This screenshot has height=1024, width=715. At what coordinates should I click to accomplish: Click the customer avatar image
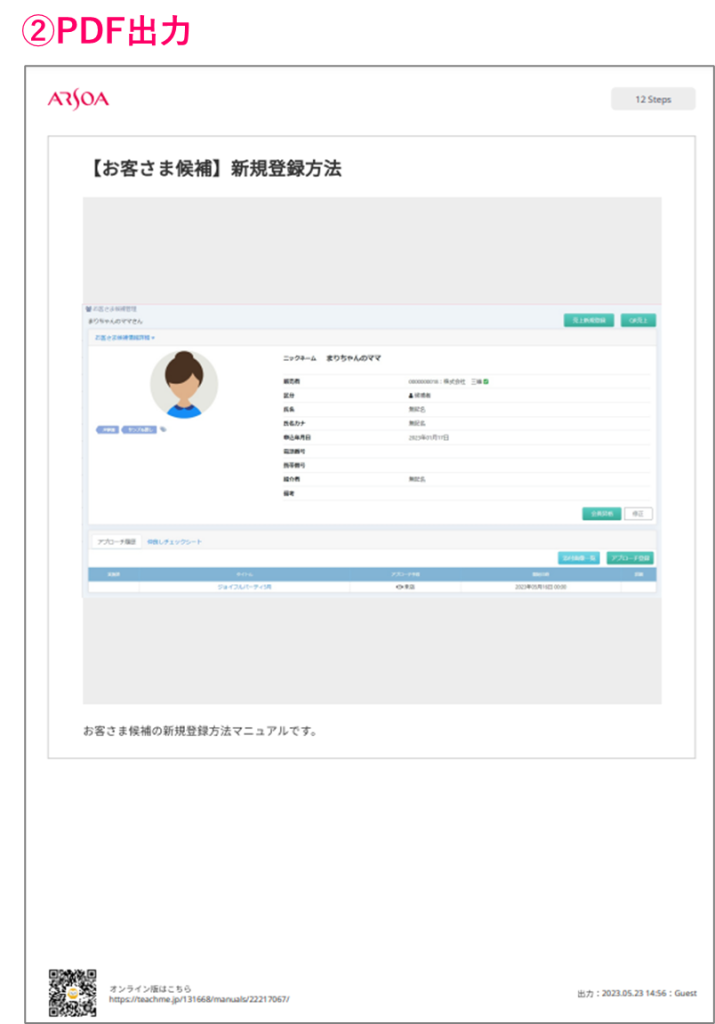(x=184, y=384)
